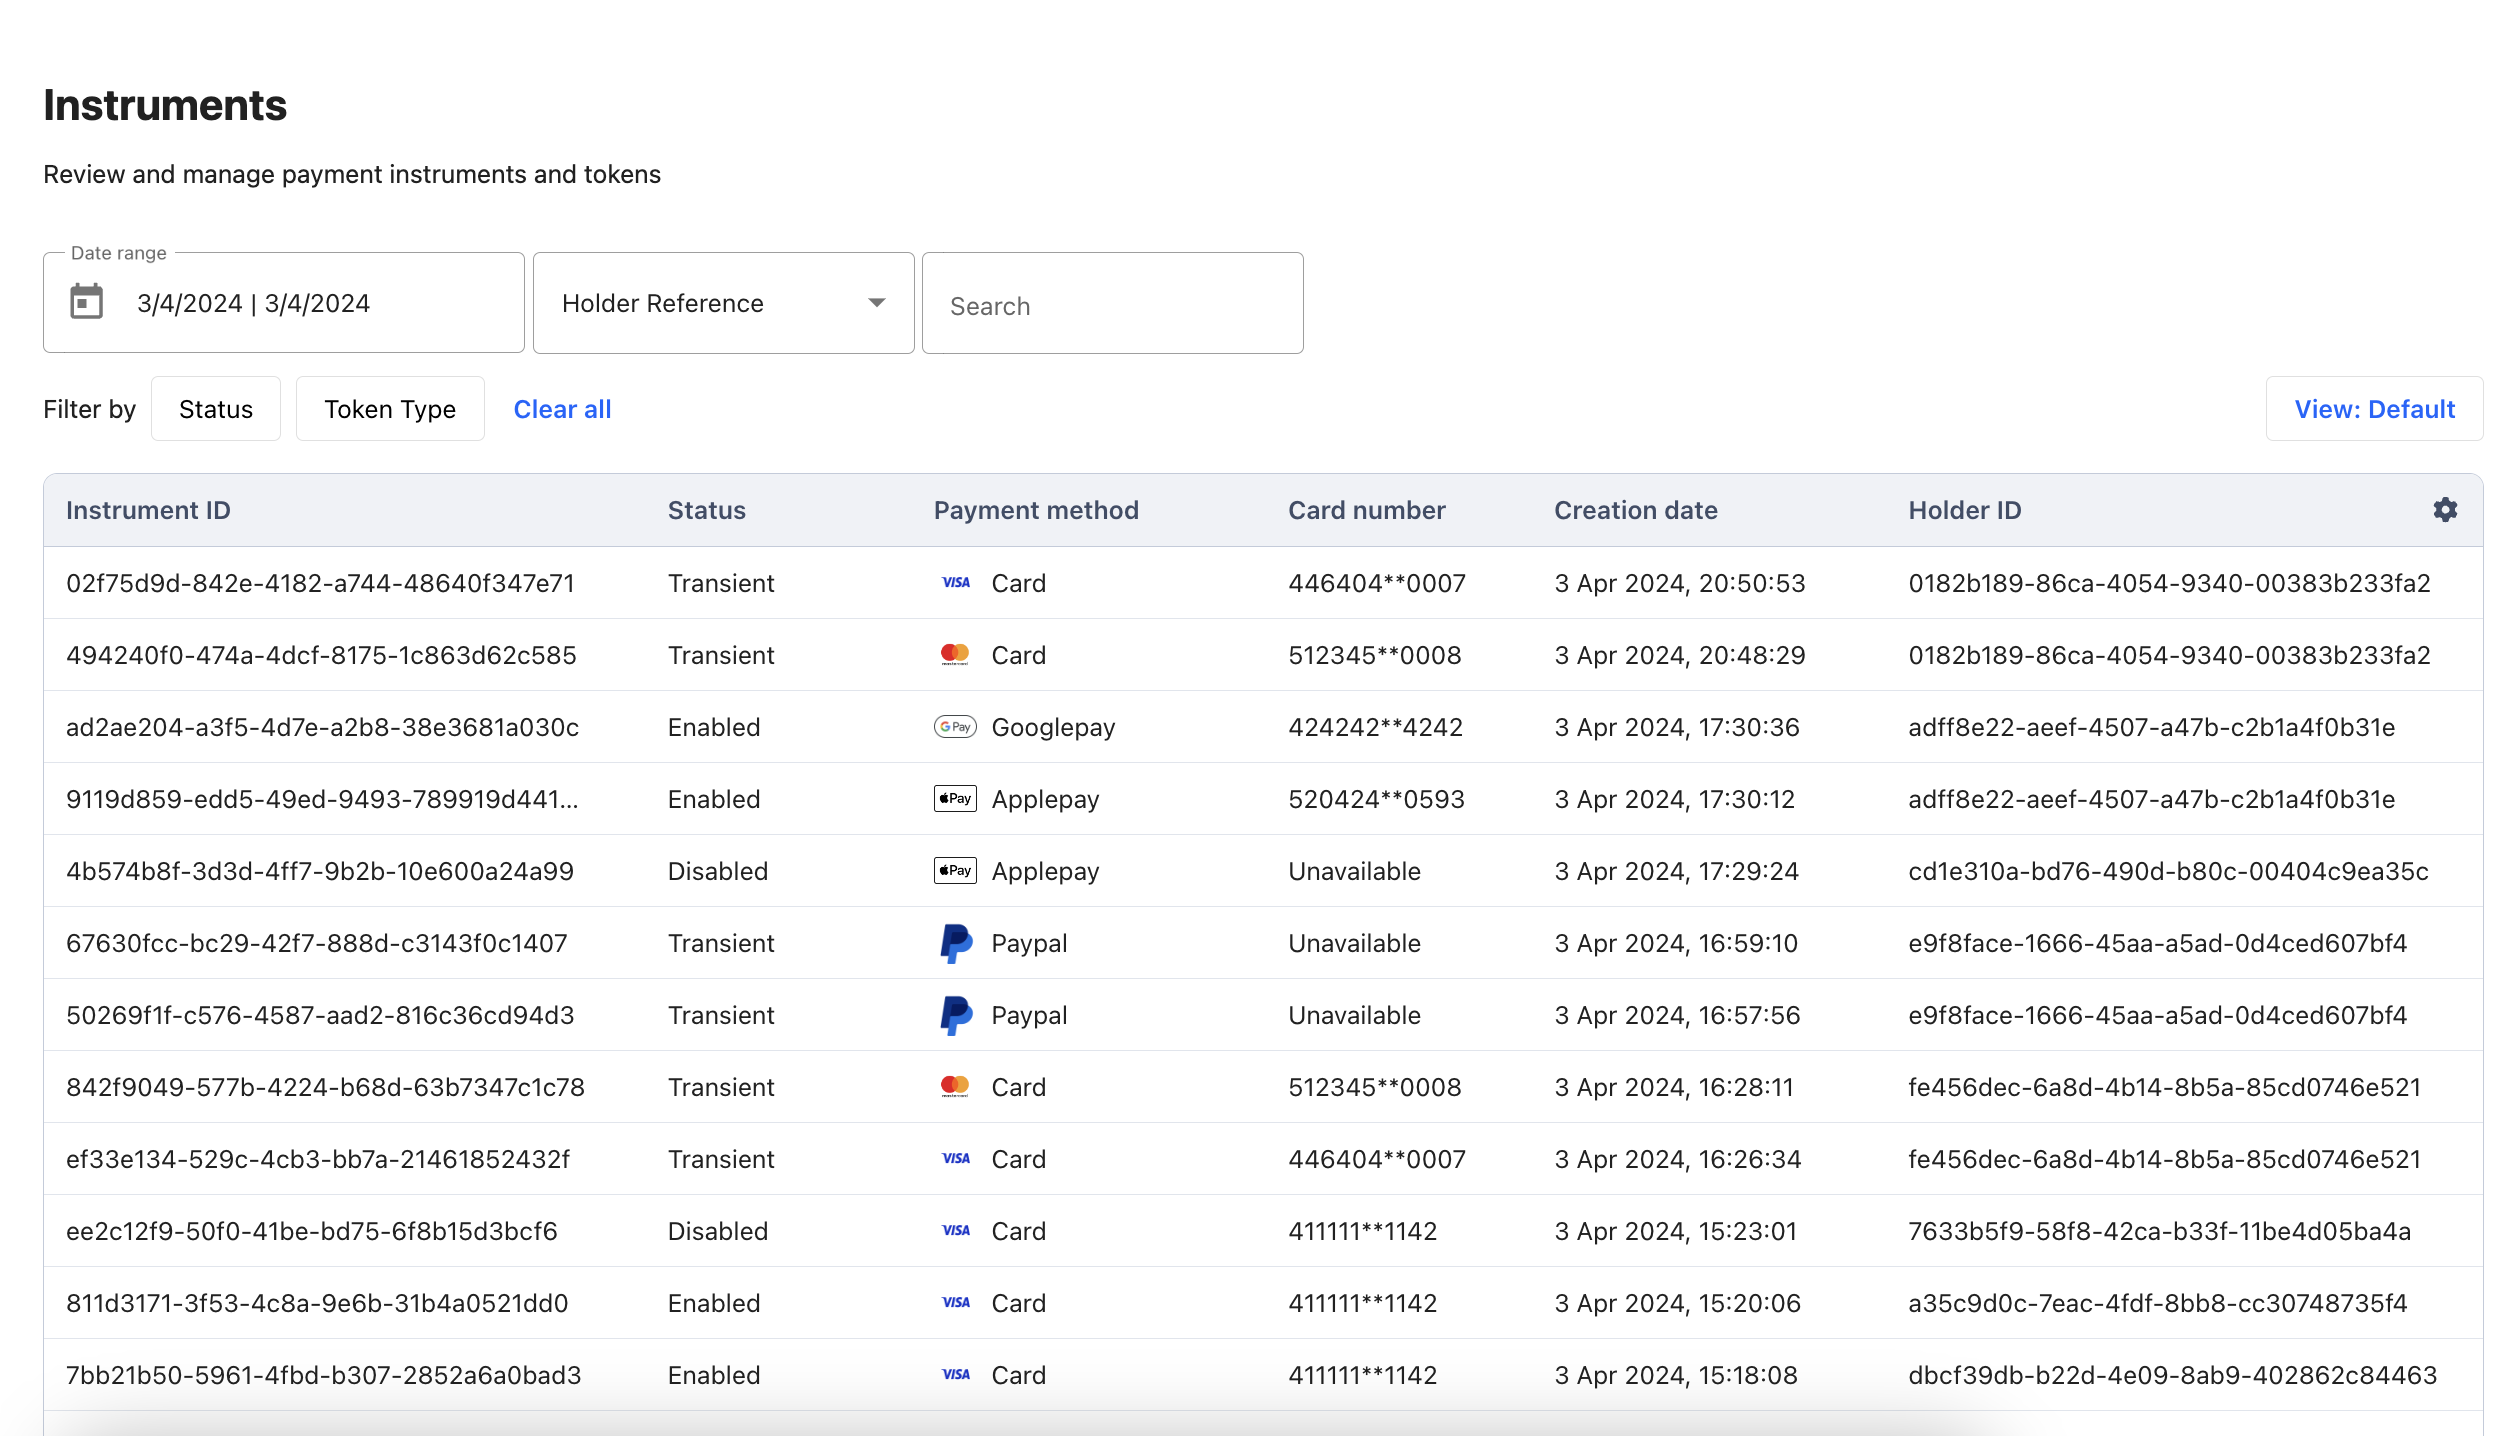Open the Status filter
This screenshot has height=1436, width=2518.
[216, 409]
